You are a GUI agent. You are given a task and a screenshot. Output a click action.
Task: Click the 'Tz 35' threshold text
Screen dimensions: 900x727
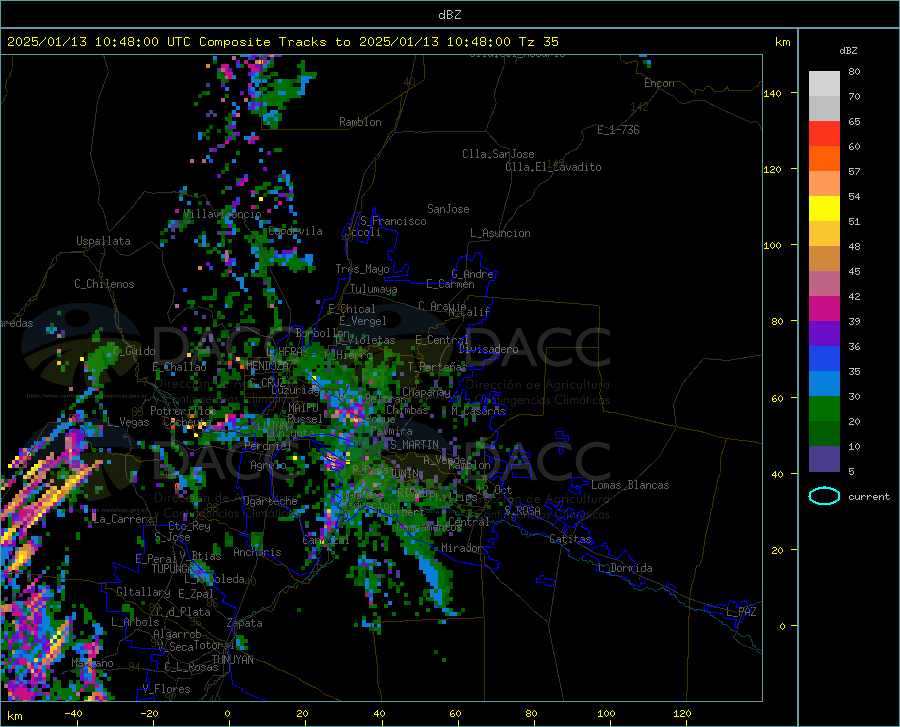click(538, 42)
